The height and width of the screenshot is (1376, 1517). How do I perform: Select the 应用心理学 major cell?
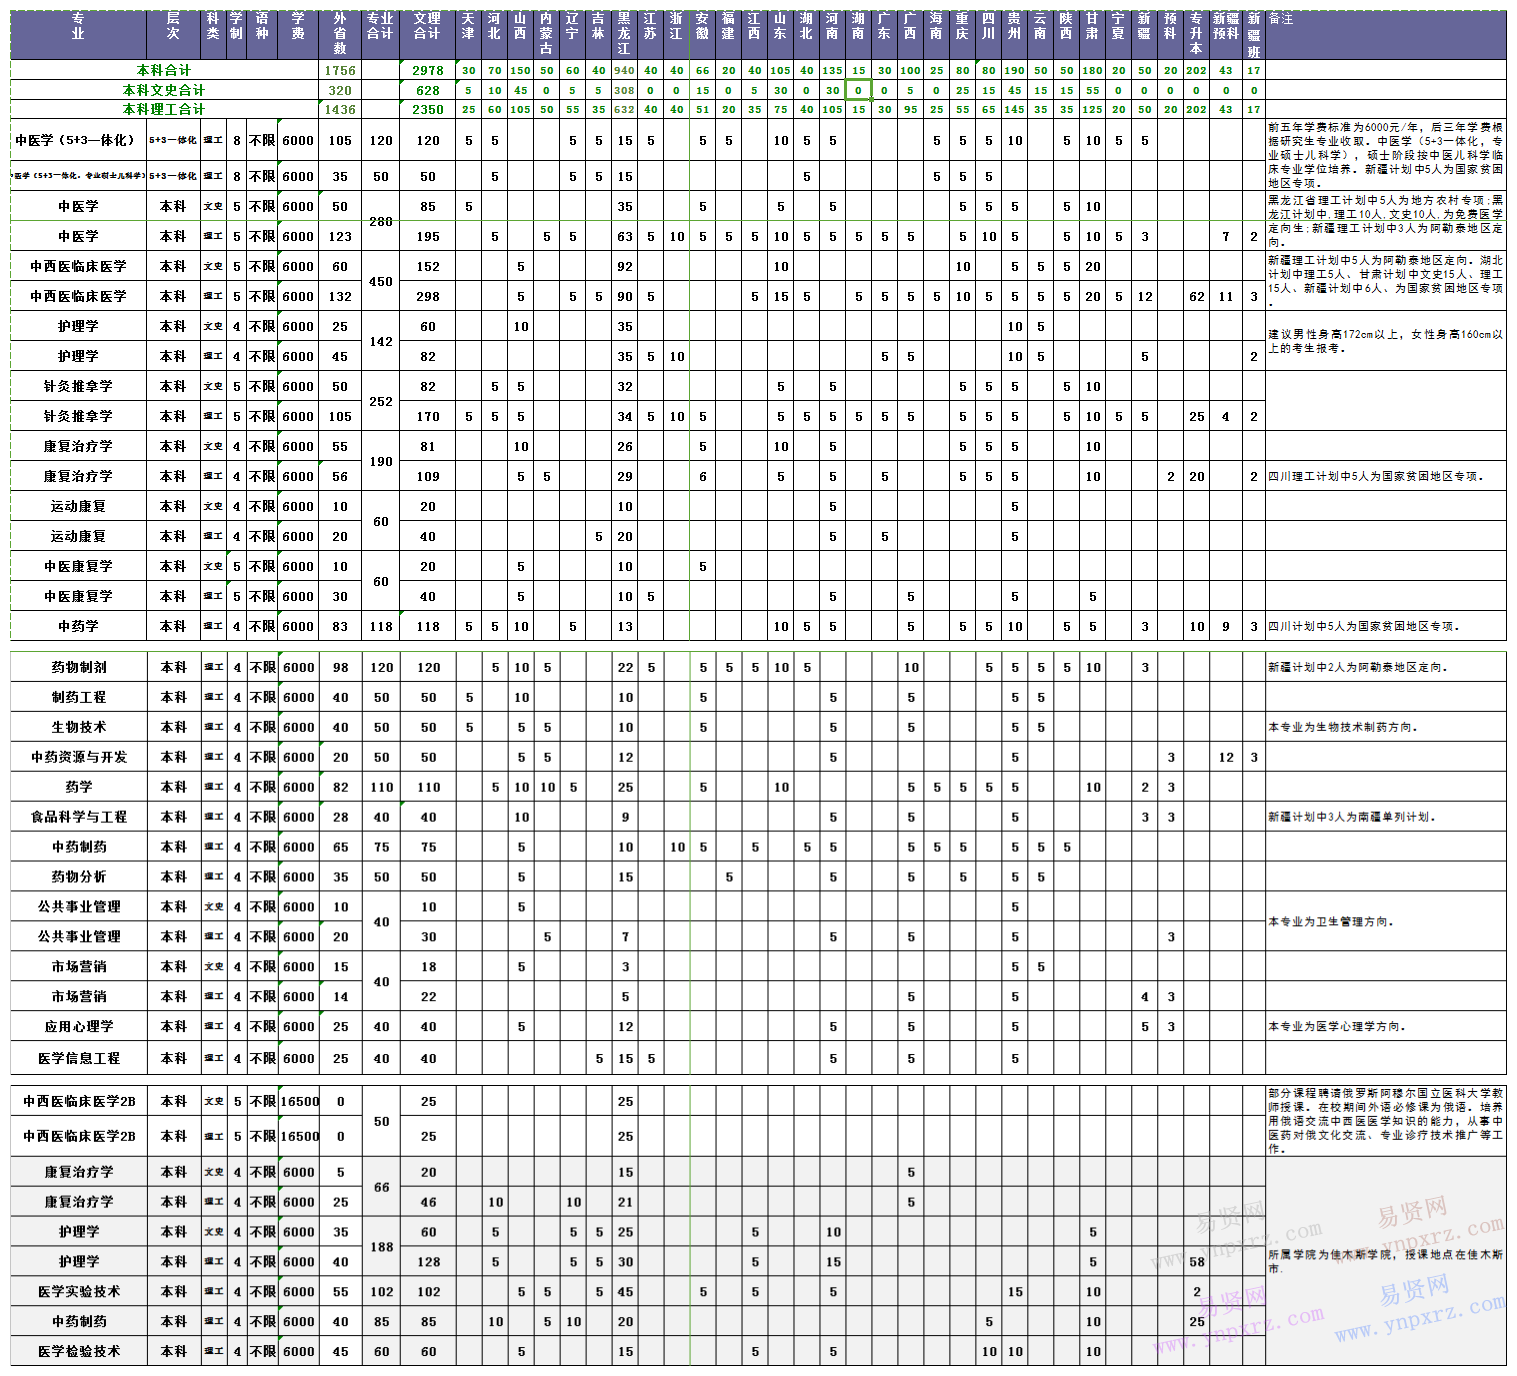click(x=79, y=1026)
